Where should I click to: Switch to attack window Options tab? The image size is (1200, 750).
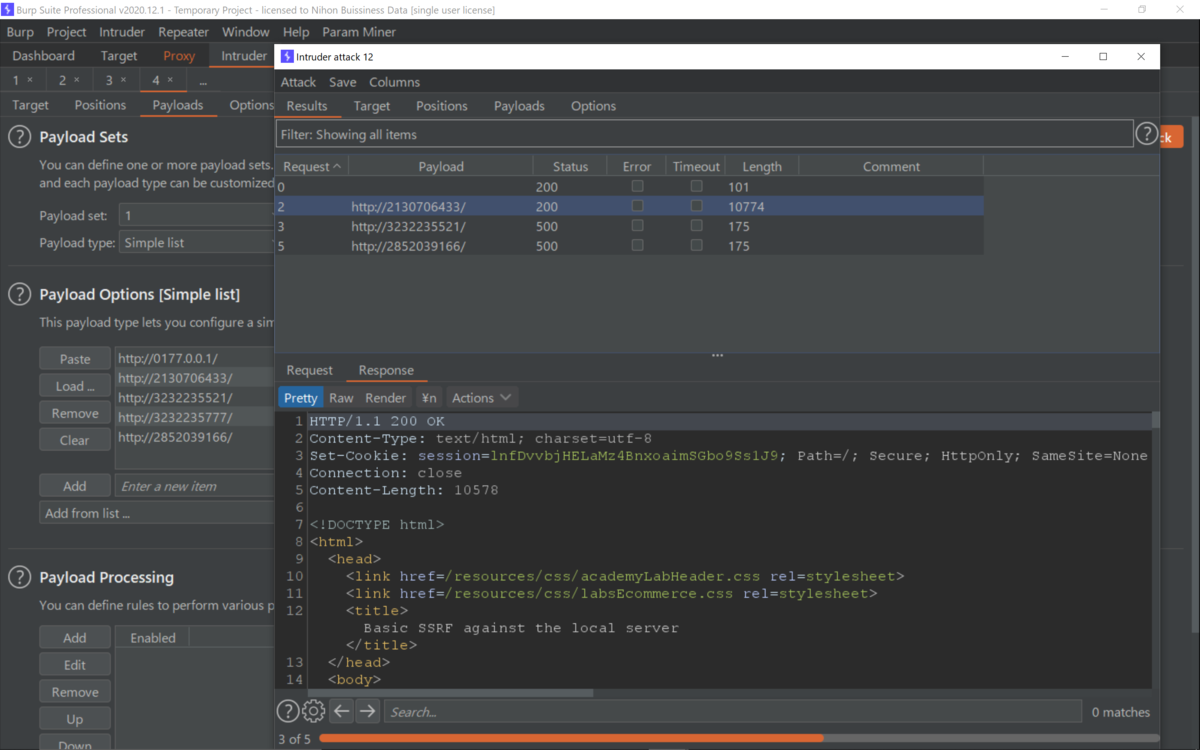pyautogui.click(x=593, y=106)
